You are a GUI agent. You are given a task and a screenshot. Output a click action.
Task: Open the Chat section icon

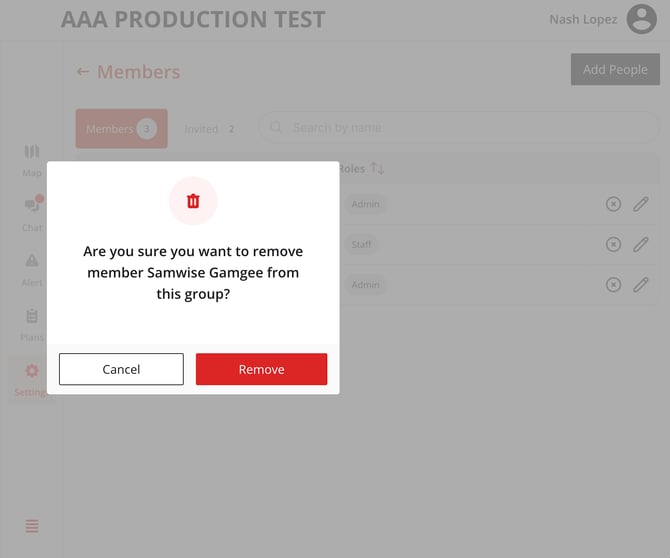32,206
